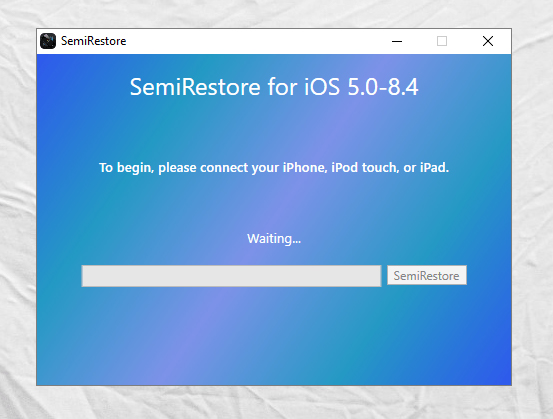Click the "SemiRestore" title bar text
The image size is (553, 419).
[x=93, y=41]
